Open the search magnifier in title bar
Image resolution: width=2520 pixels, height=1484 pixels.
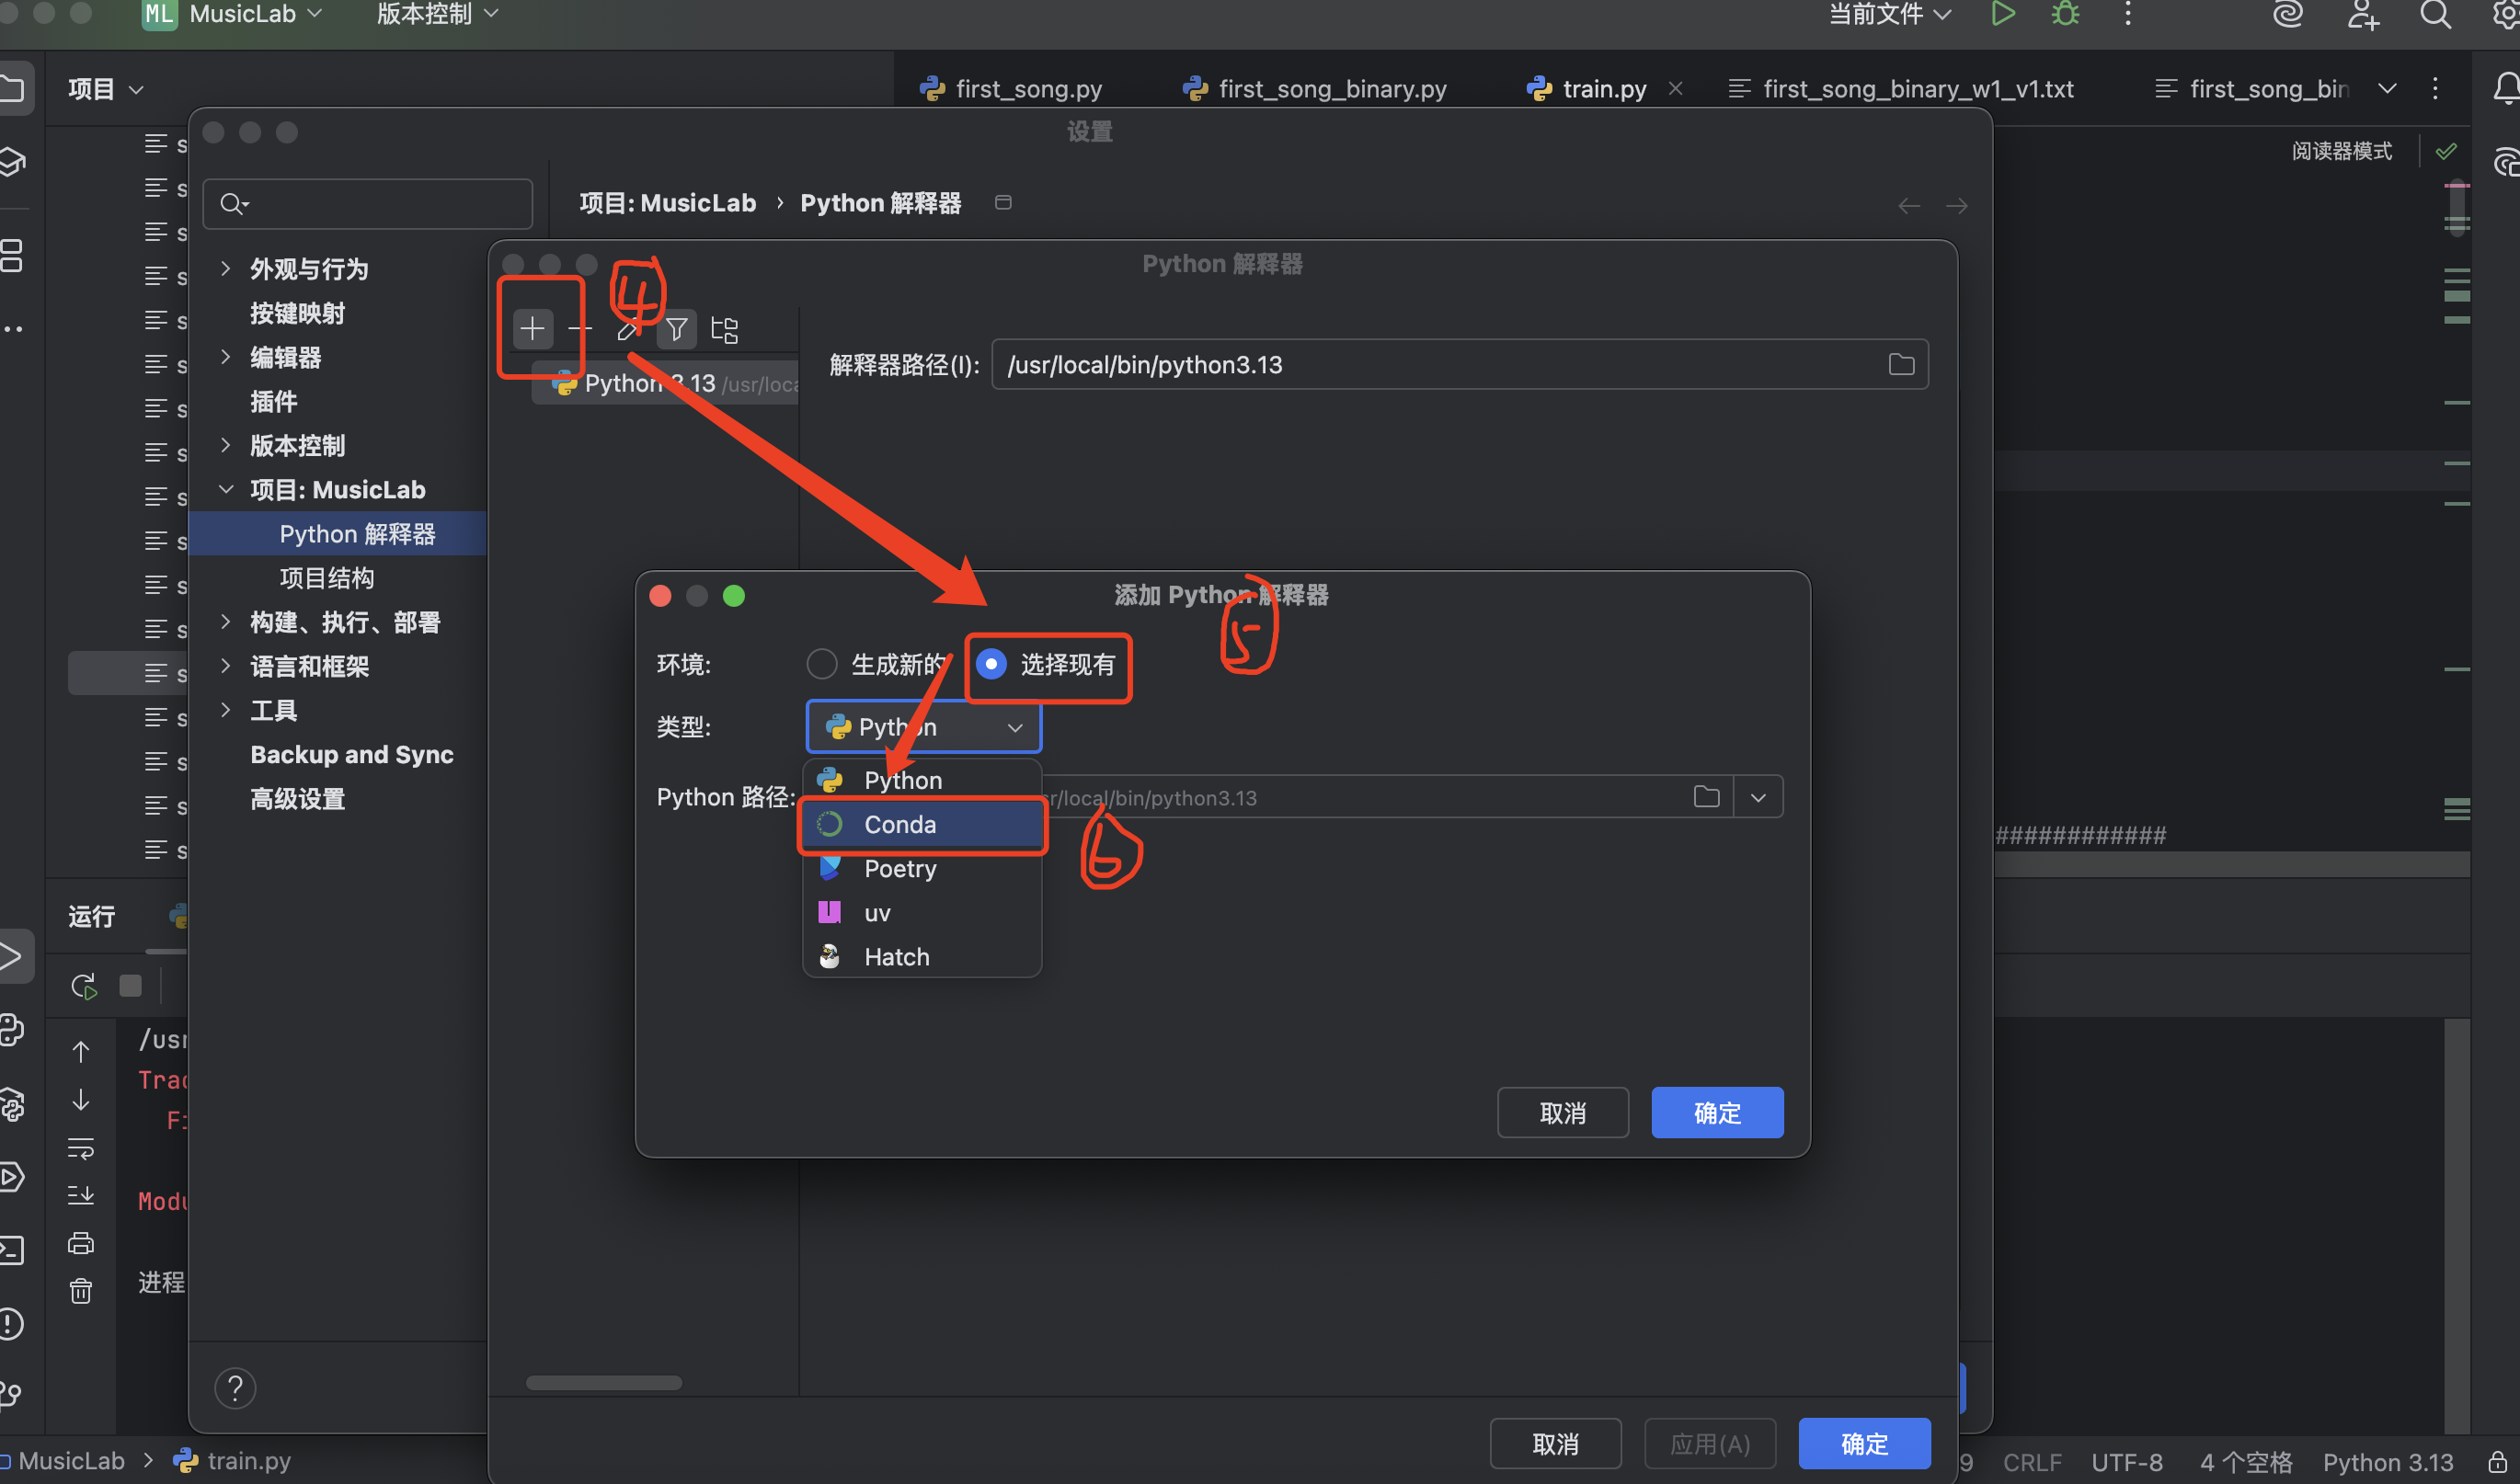pyautogui.click(x=2435, y=14)
